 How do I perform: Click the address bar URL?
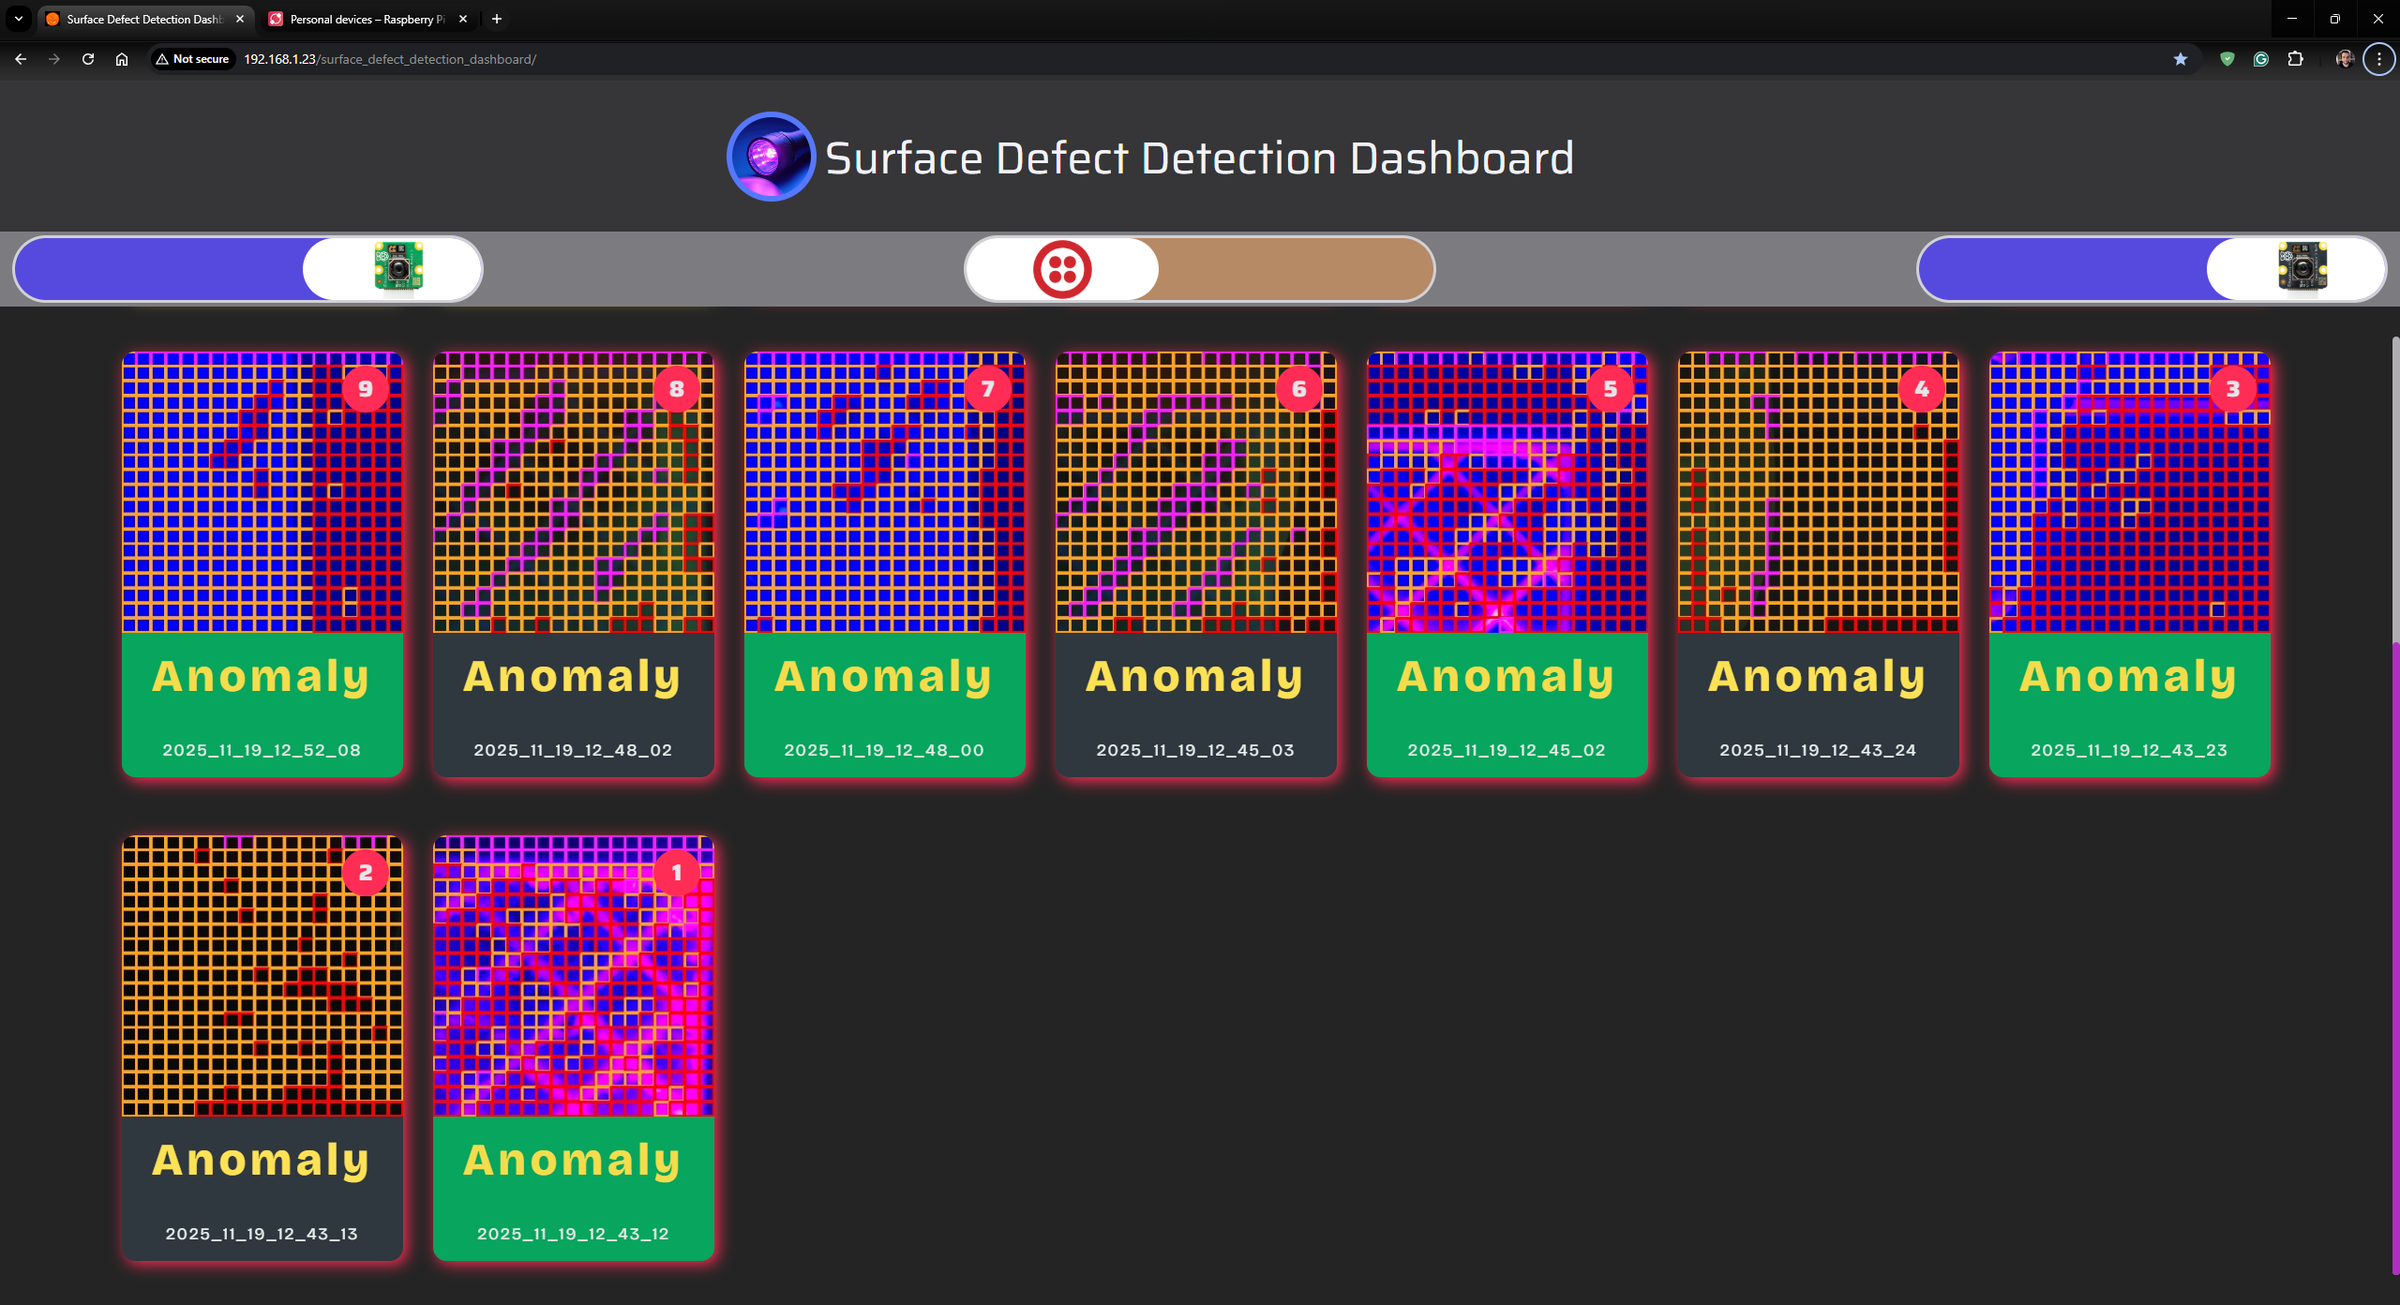[390, 59]
